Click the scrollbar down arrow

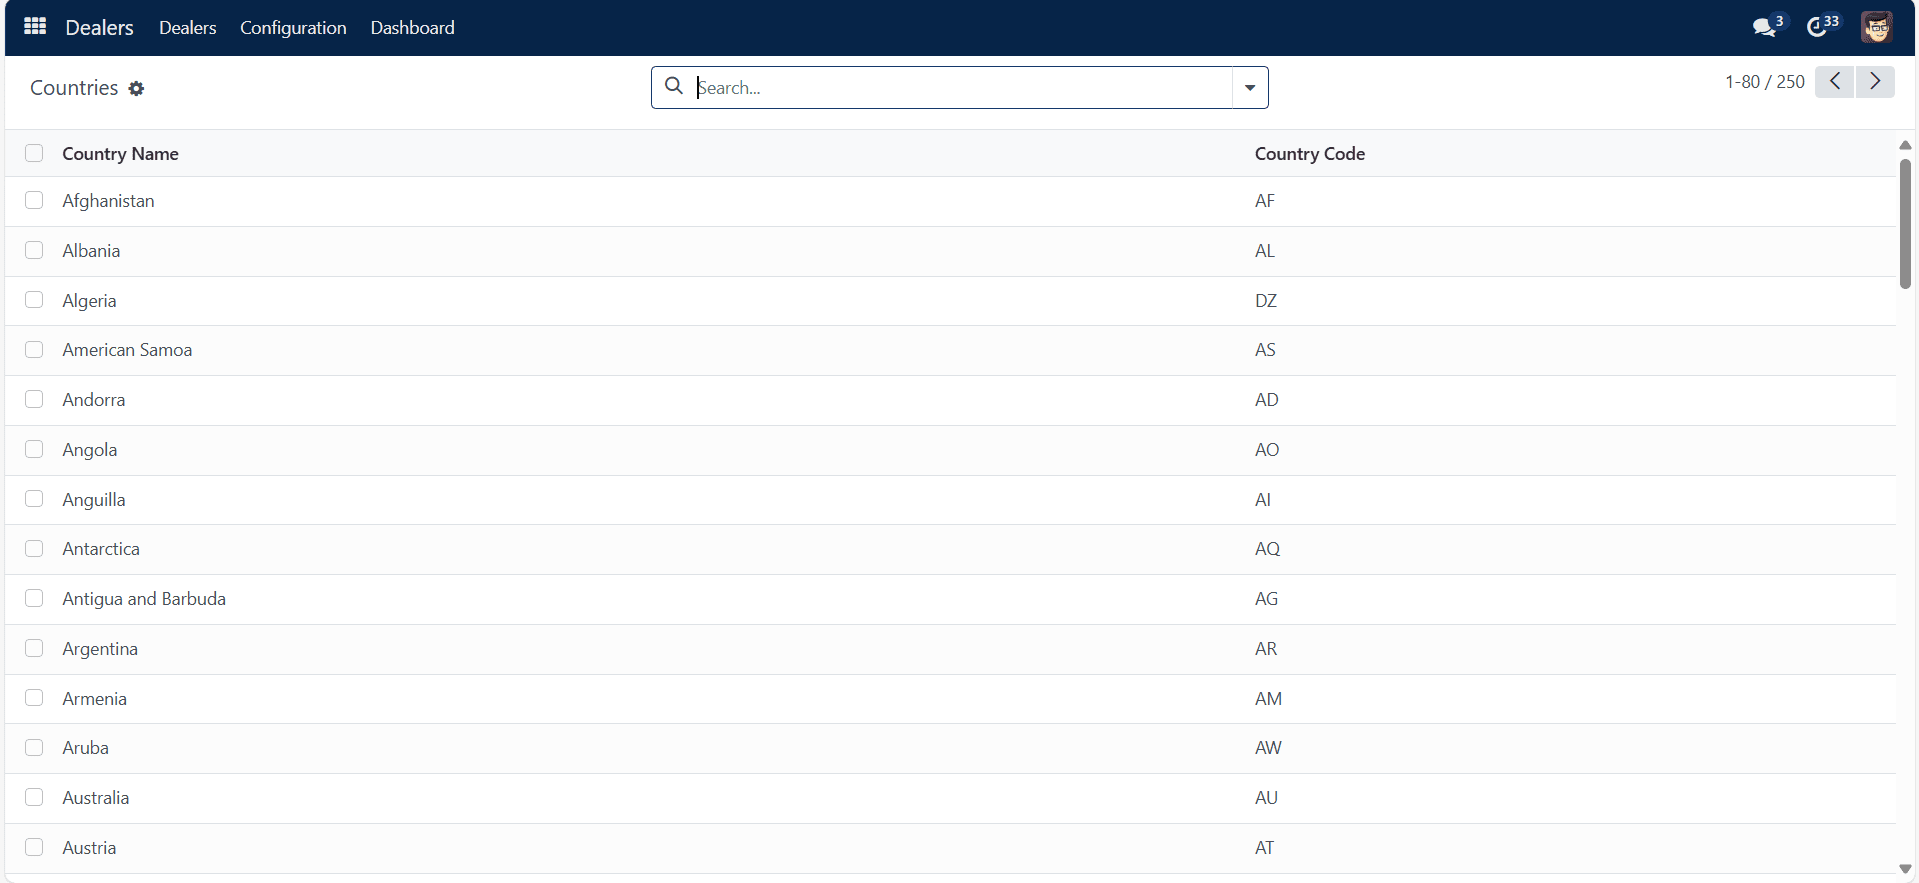1905,869
